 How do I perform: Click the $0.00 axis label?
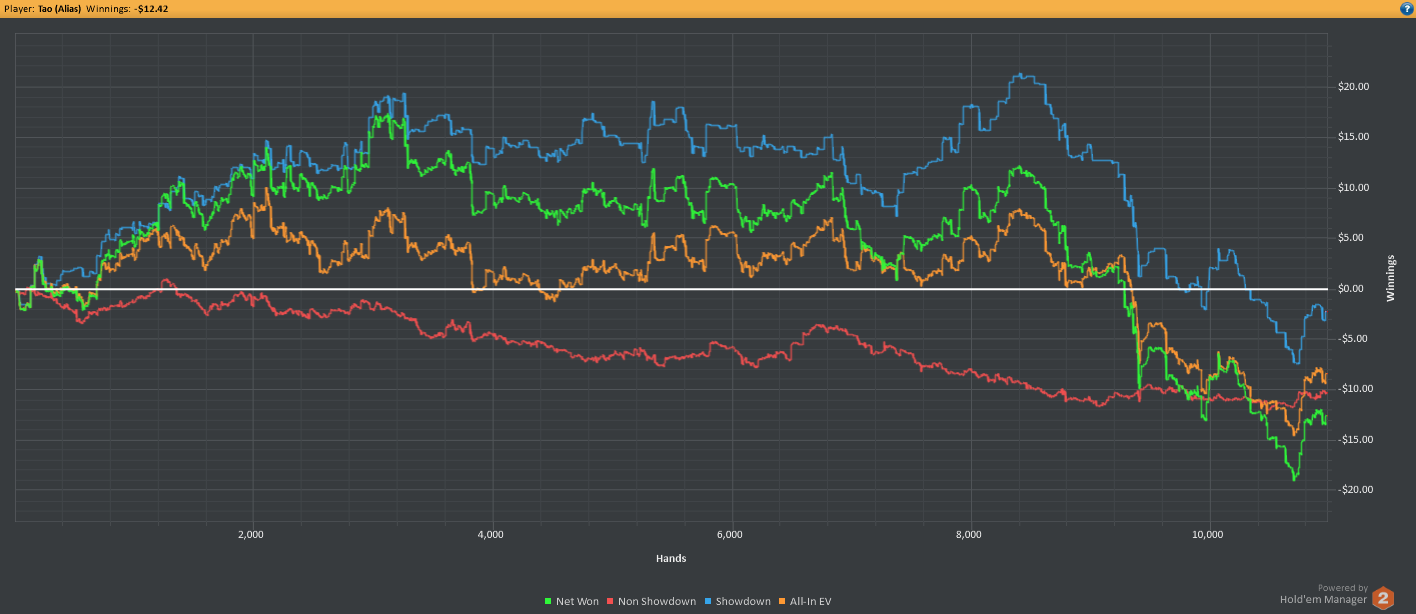point(1350,289)
